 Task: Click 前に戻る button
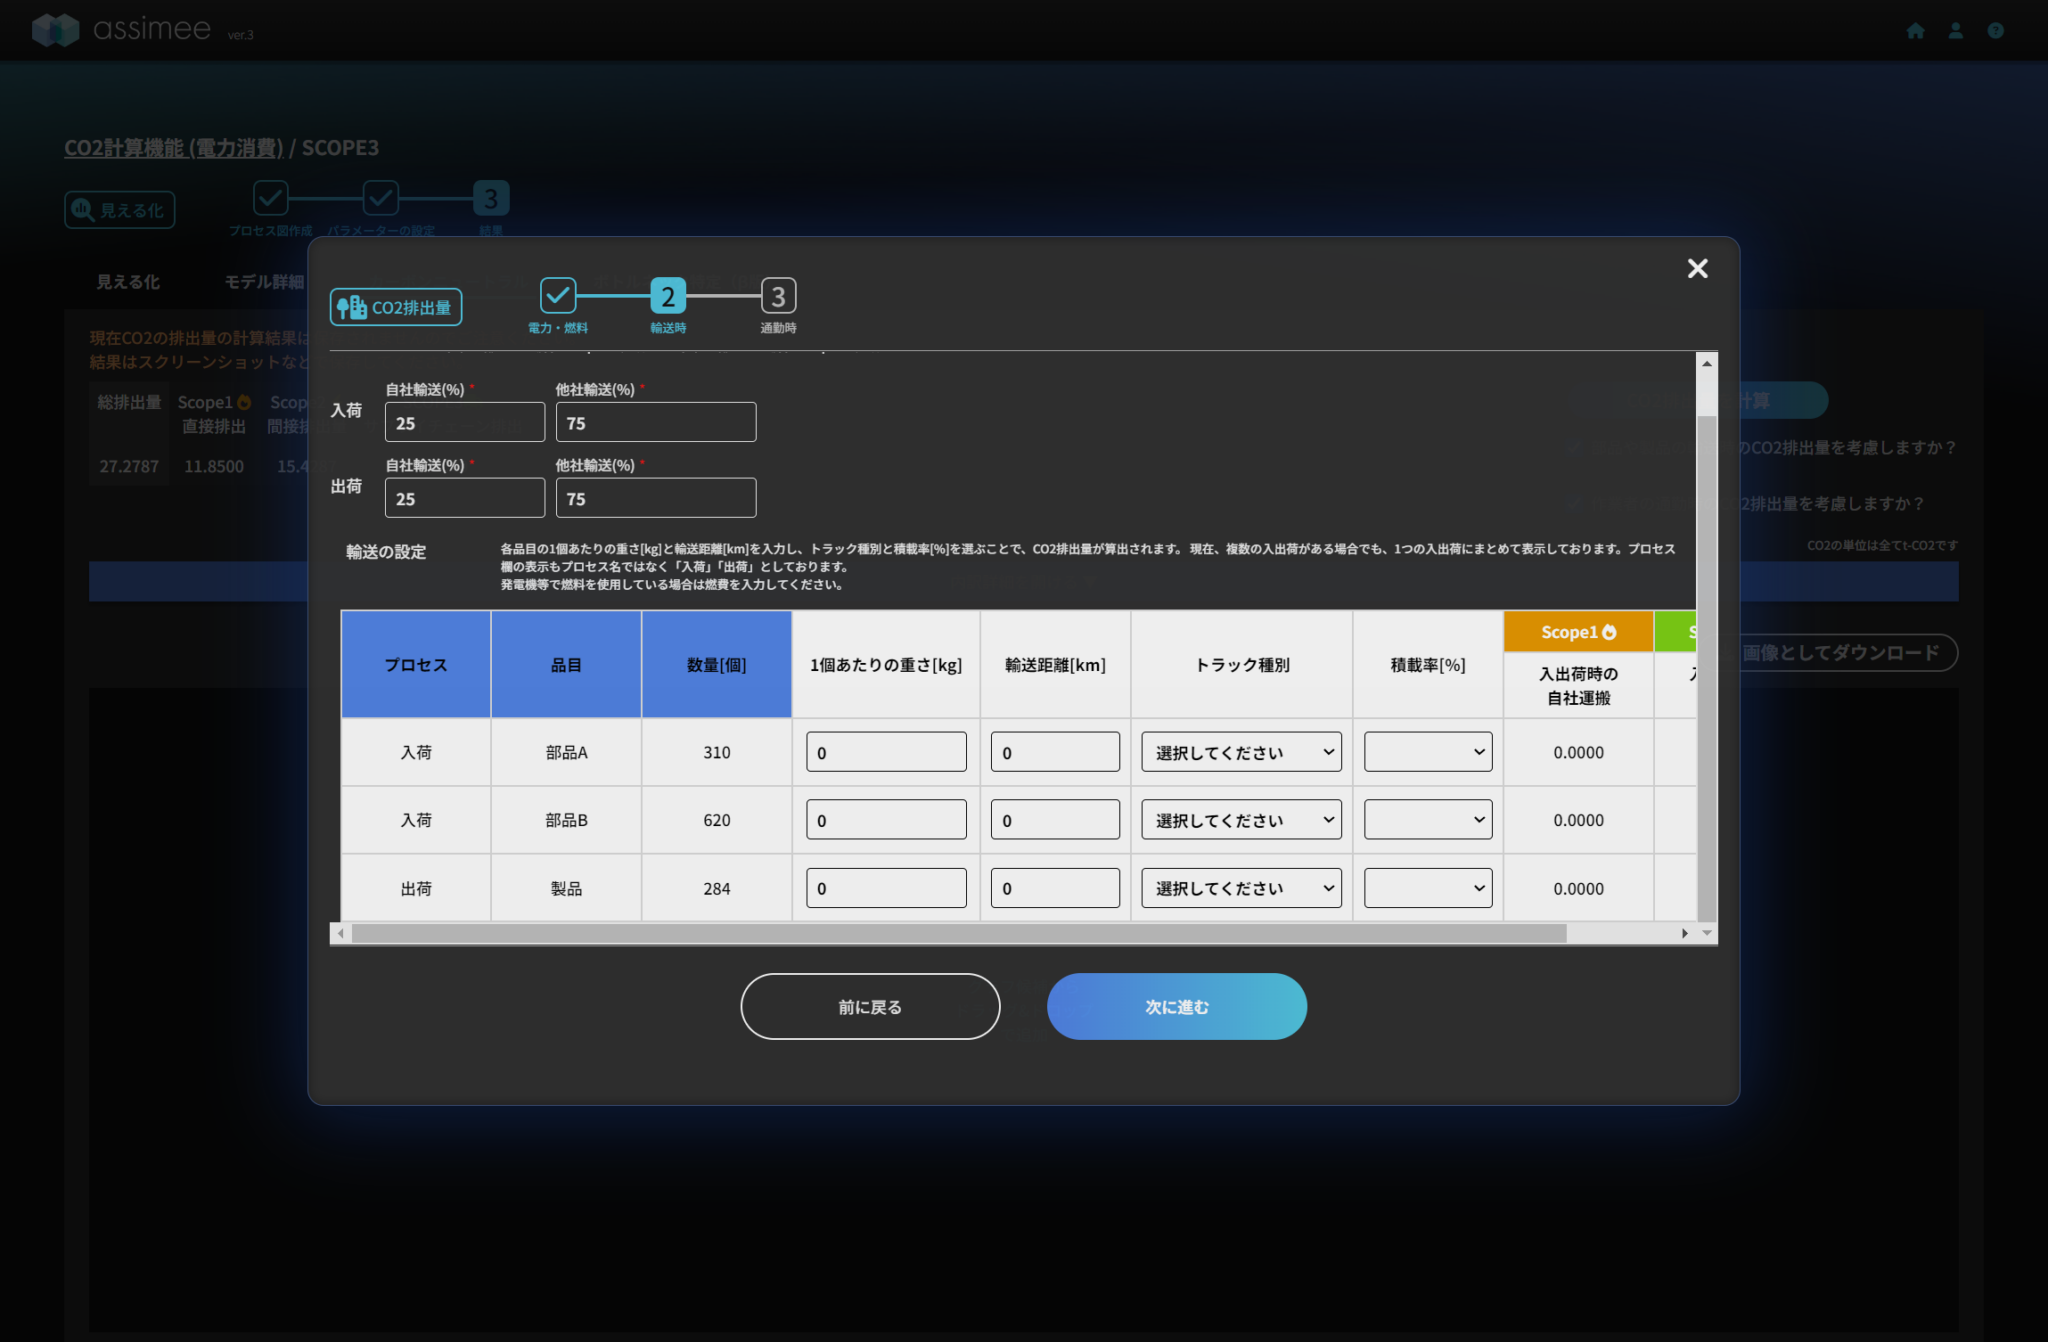click(870, 1006)
